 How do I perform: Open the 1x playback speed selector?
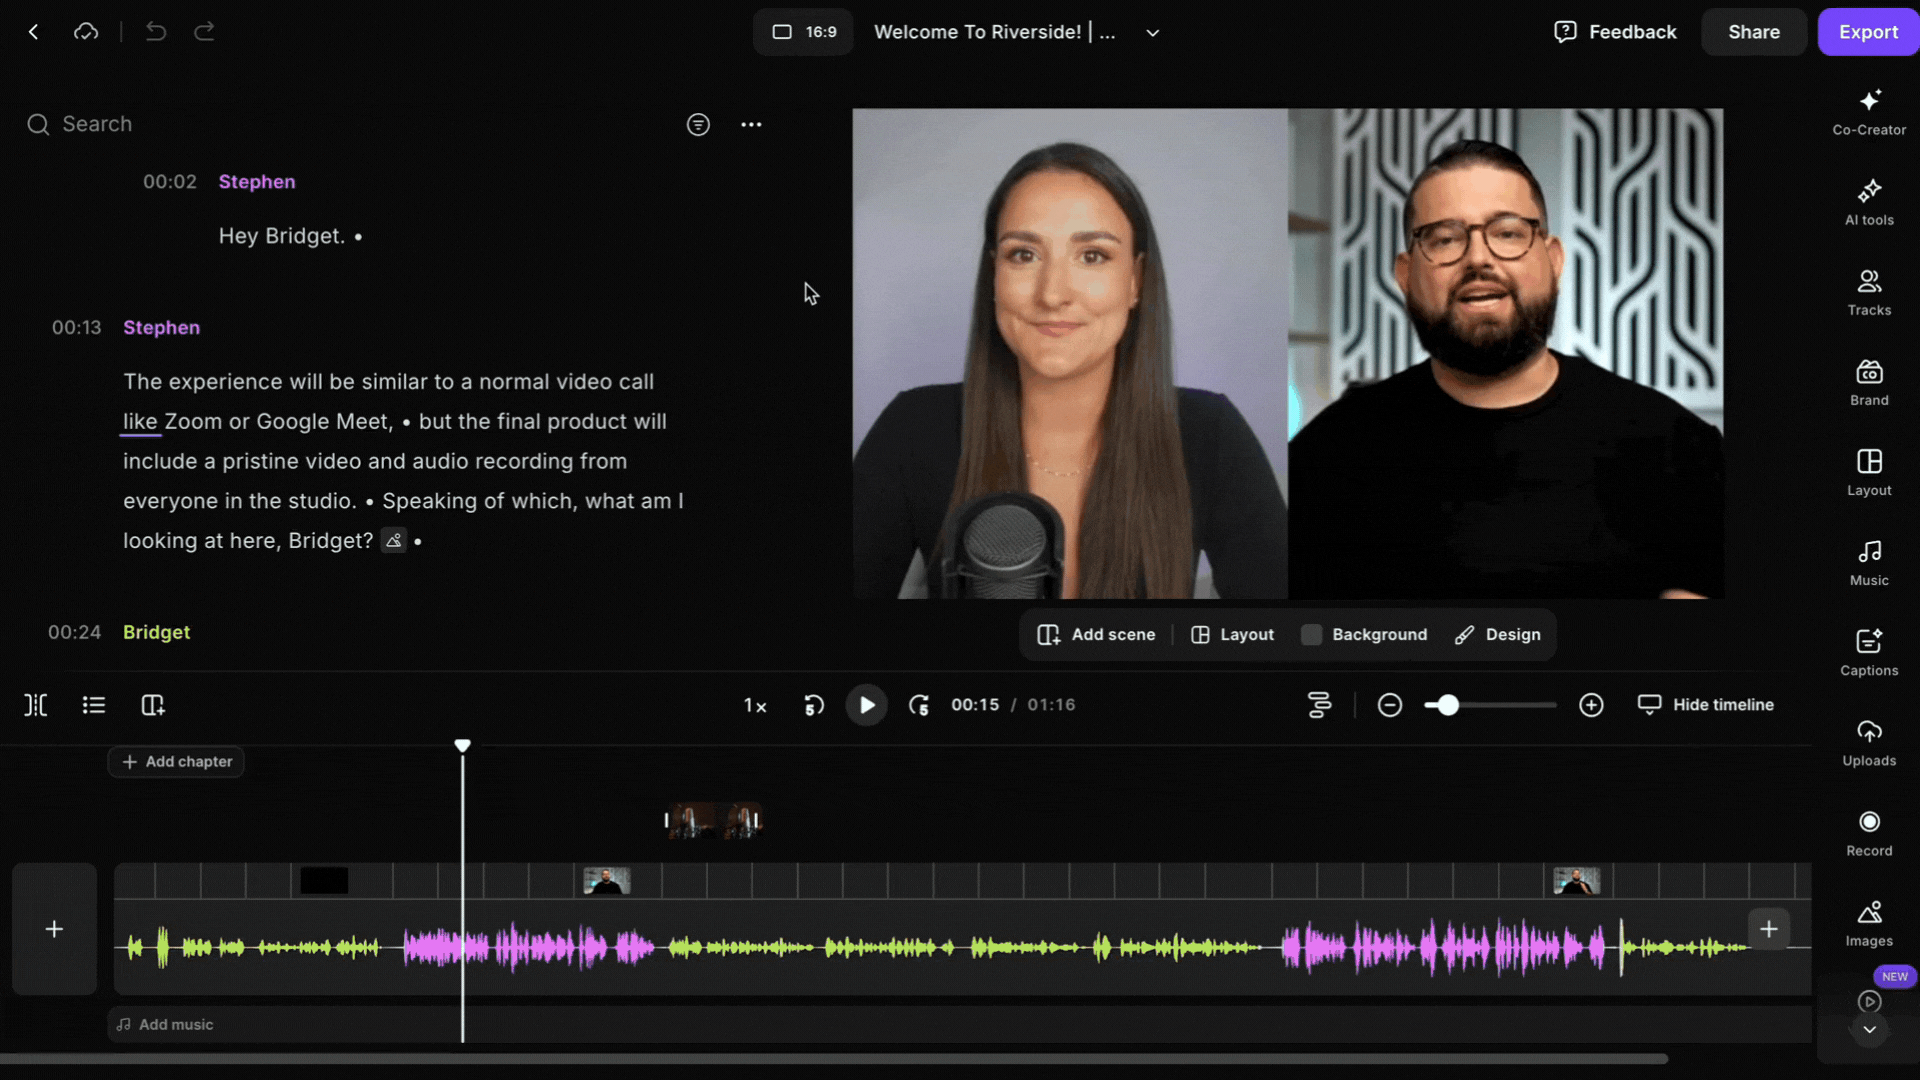tap(755, 705)
